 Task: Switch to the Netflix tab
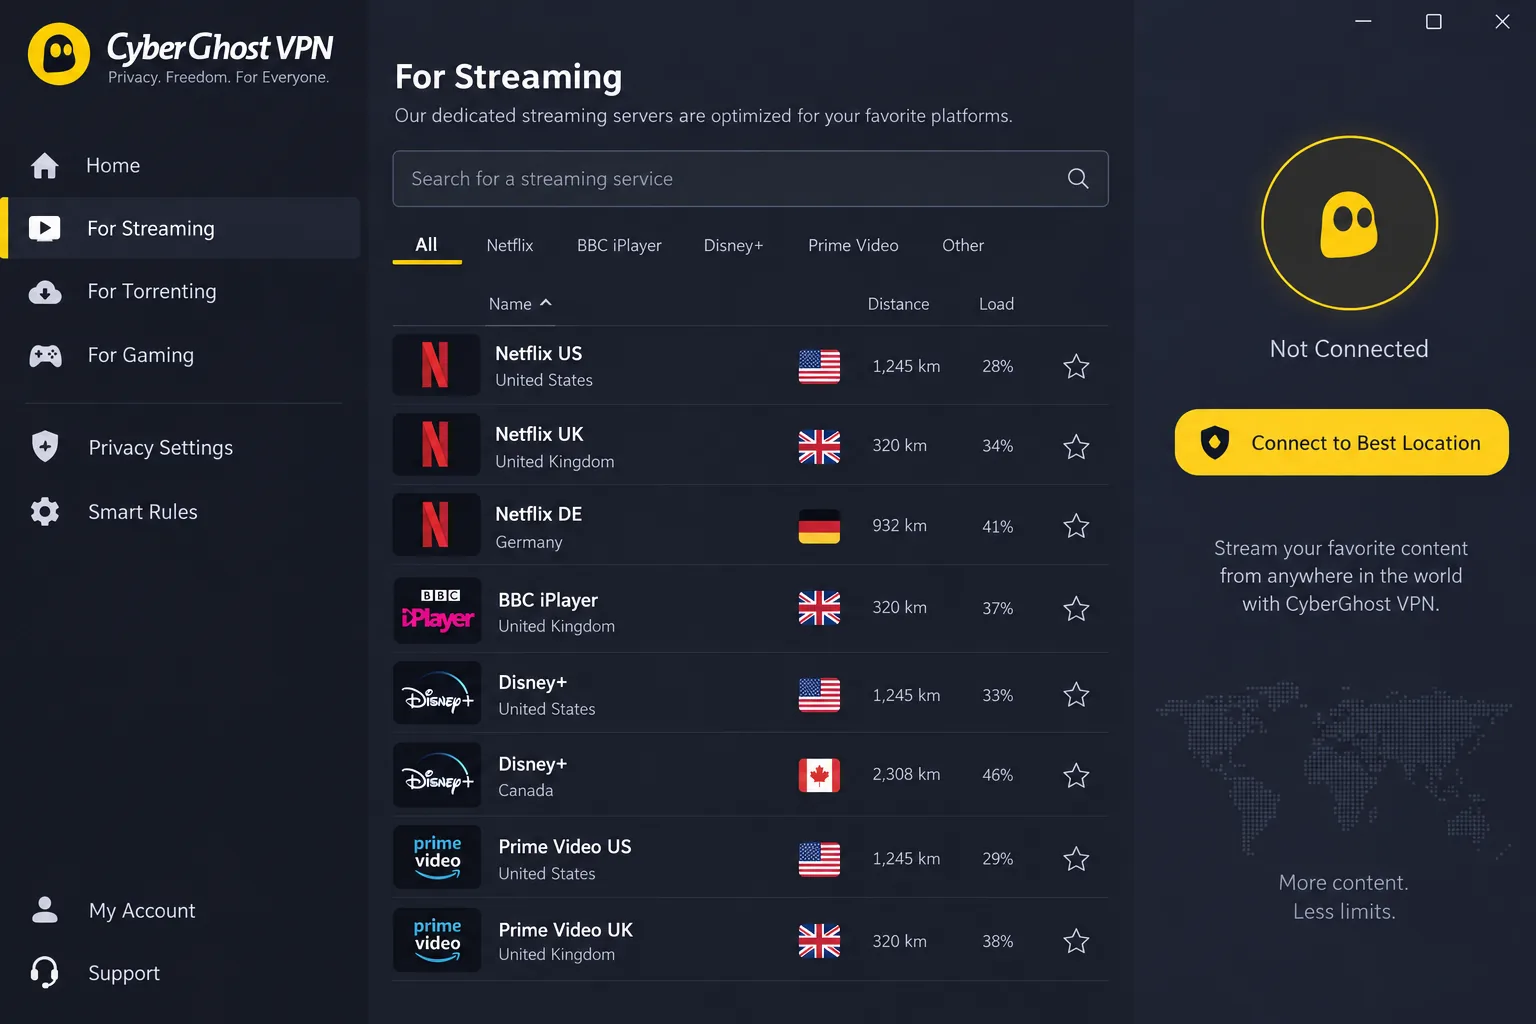tap(510, 245)
